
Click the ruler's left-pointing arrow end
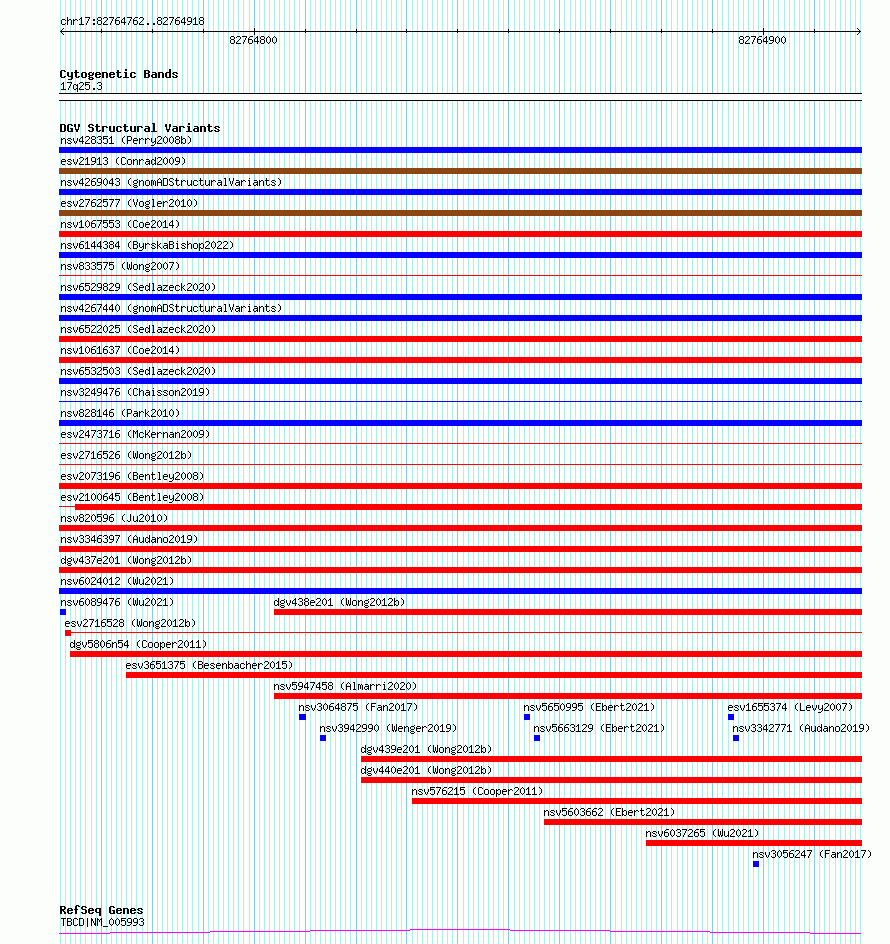pos(63,31)
